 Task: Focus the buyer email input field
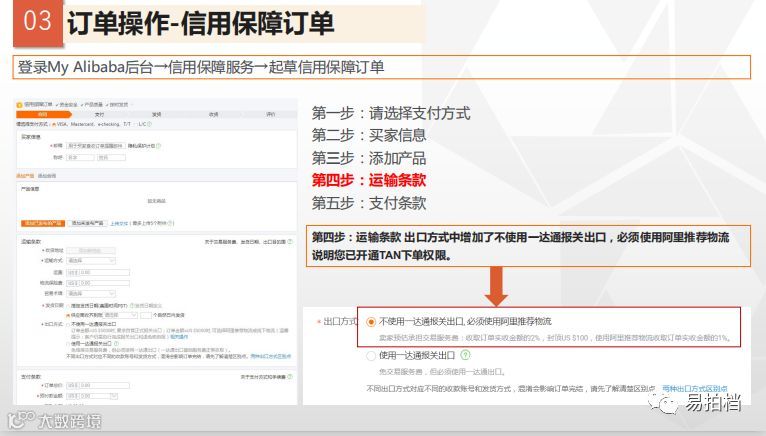tap(96, 146)
